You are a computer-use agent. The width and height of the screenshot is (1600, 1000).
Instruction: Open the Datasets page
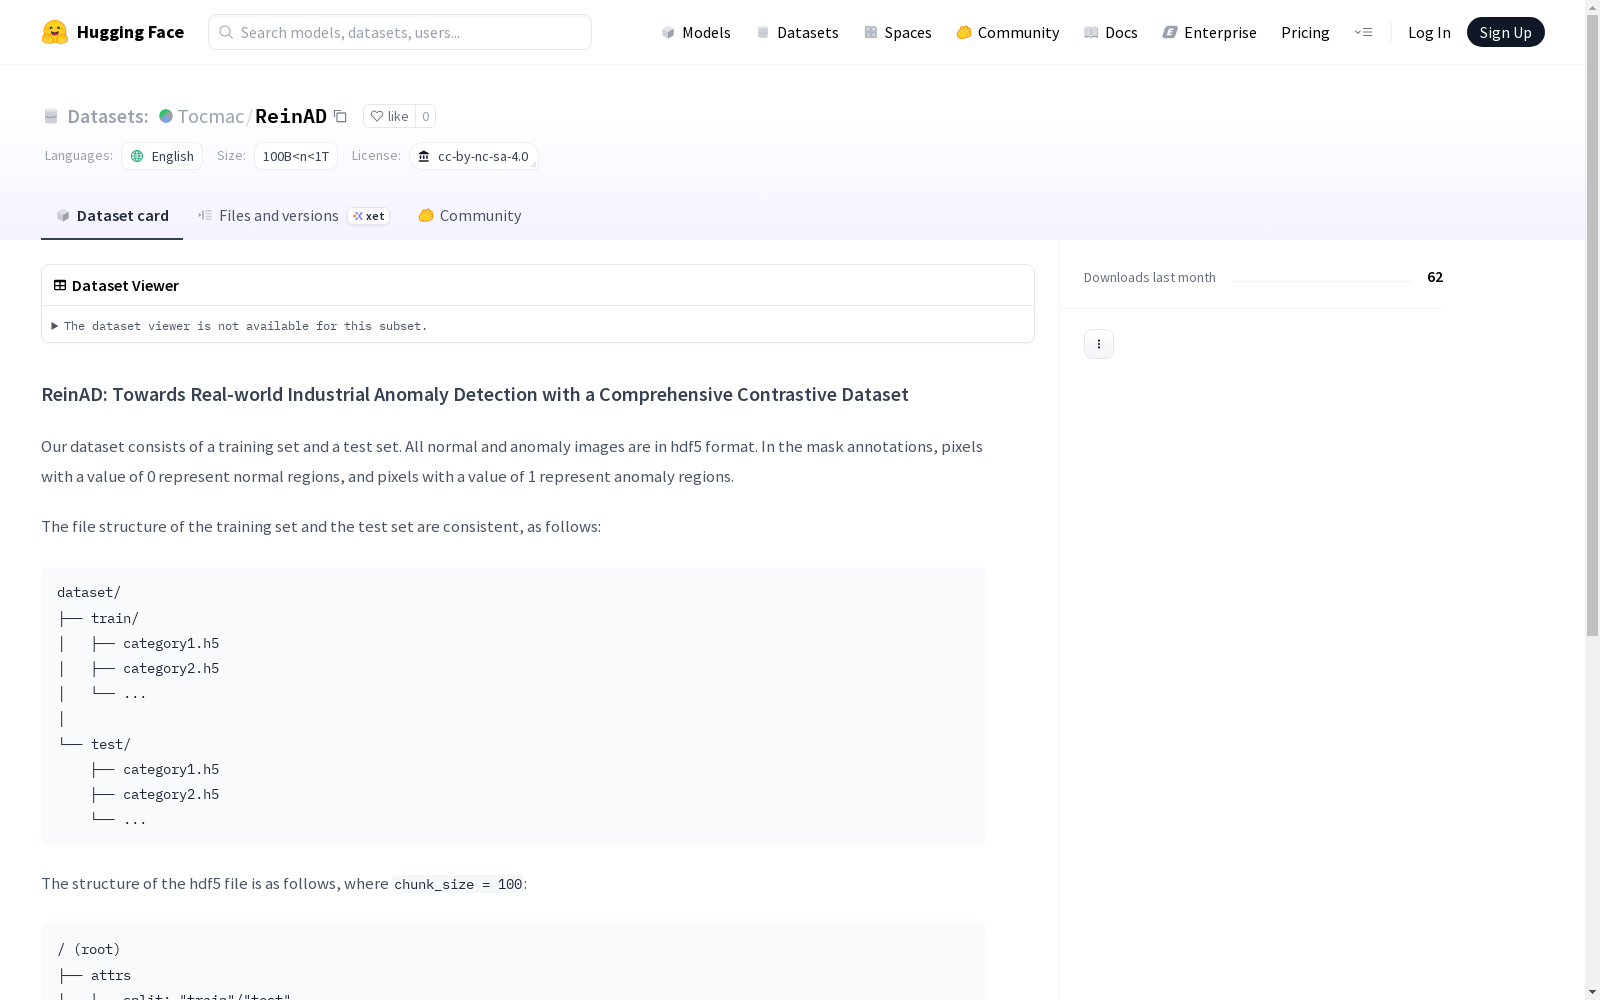(797, 32)
